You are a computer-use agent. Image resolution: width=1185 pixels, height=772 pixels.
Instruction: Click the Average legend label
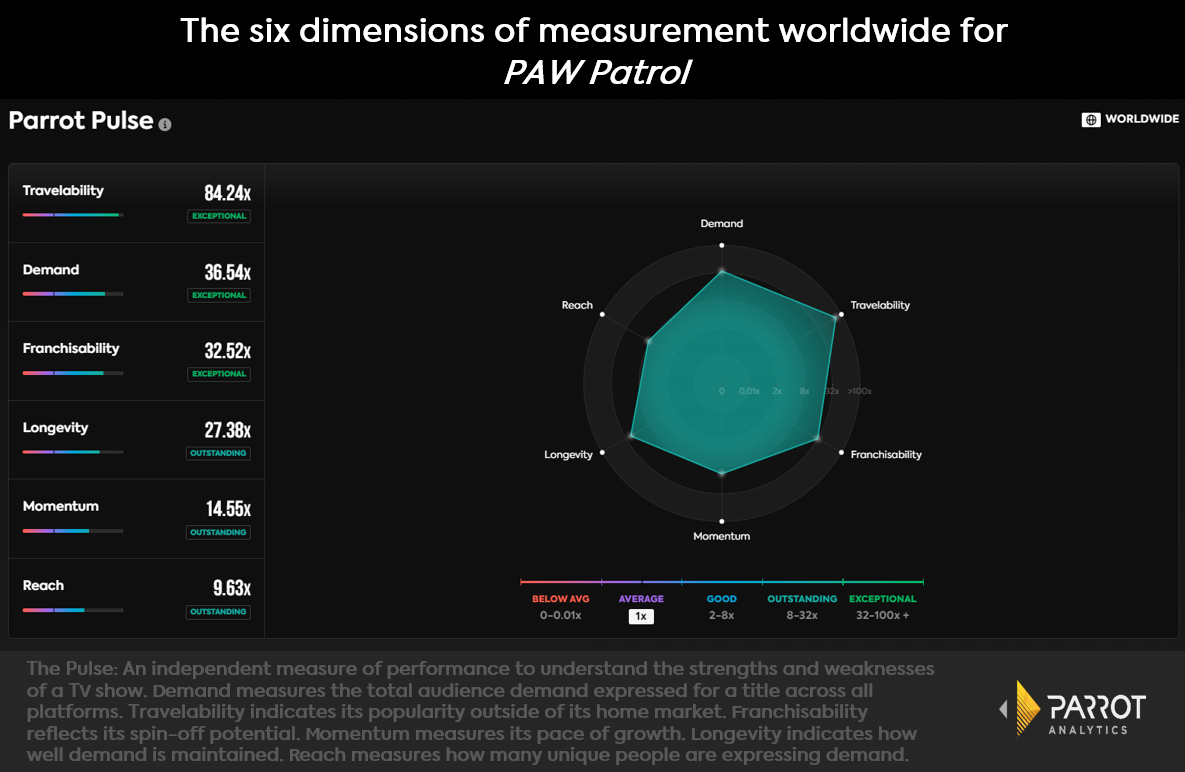click(x=641, y=599)
